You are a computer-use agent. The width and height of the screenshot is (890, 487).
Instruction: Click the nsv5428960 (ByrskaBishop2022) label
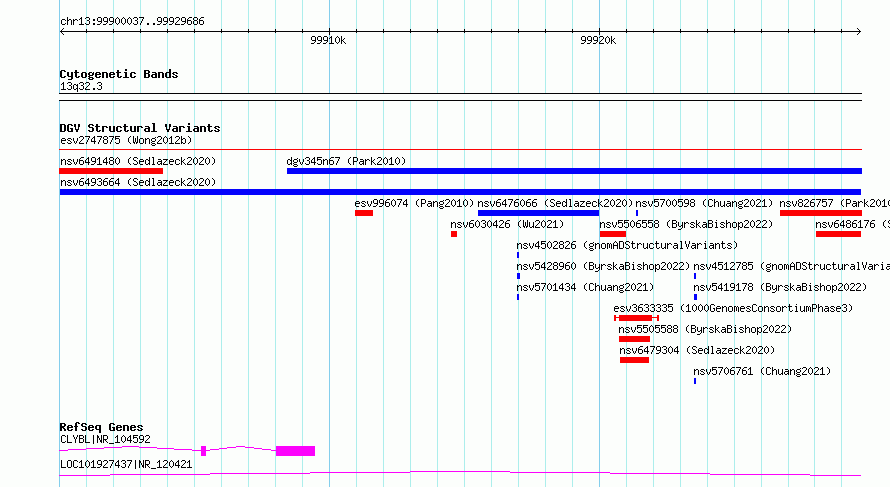pyautogui.click(x=603, y=266)
